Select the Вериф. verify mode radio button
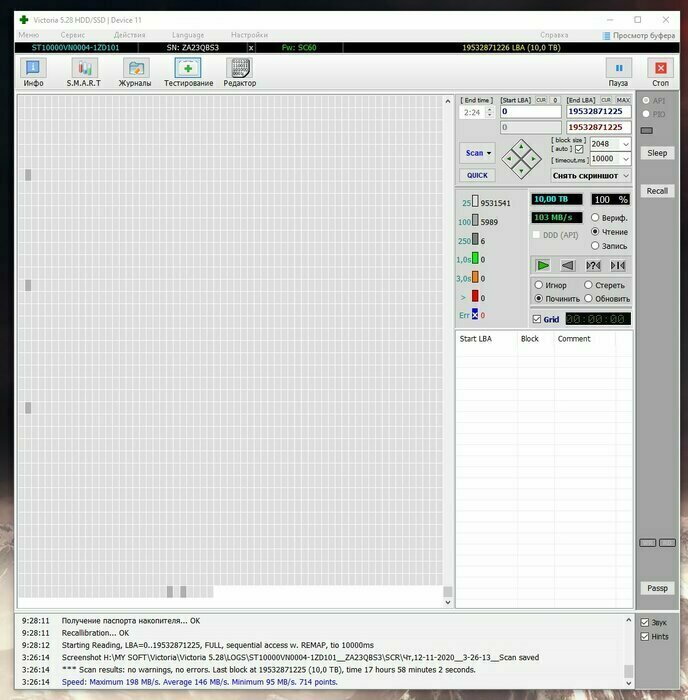Image resolution: width=688 pixels, height=700 pixels. tap(596, 217)
